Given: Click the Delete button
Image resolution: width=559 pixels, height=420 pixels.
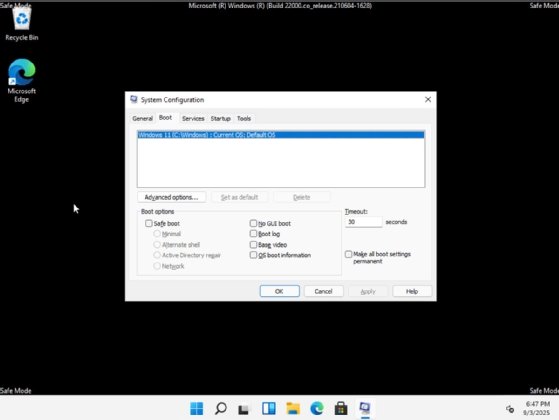Looking at the screenshot, I should (x=302, y=197).
